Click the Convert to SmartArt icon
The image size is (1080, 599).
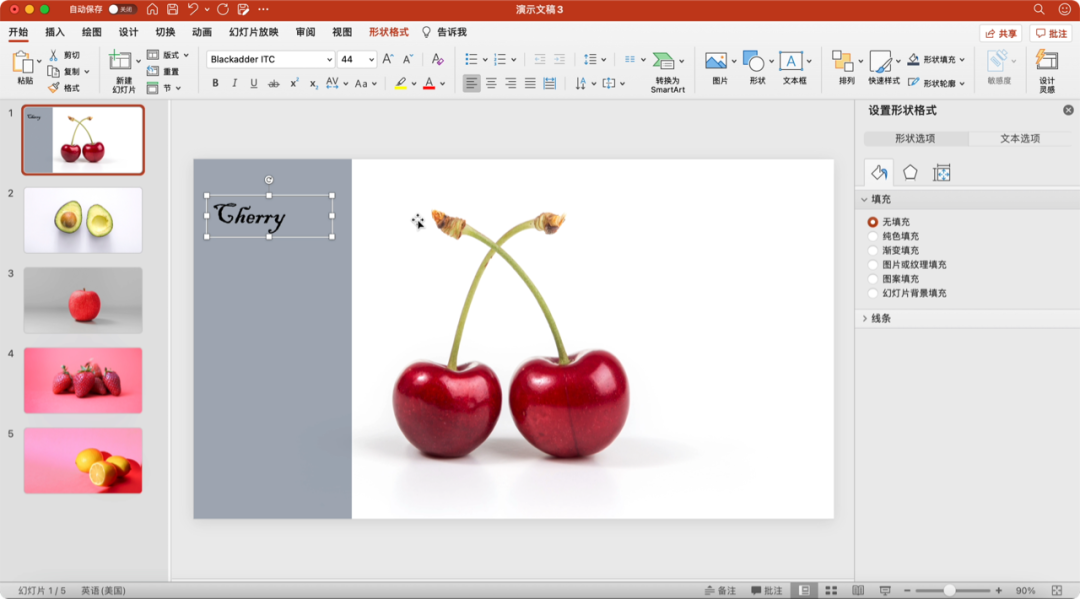pyautogui.click(x=664, y=62)
